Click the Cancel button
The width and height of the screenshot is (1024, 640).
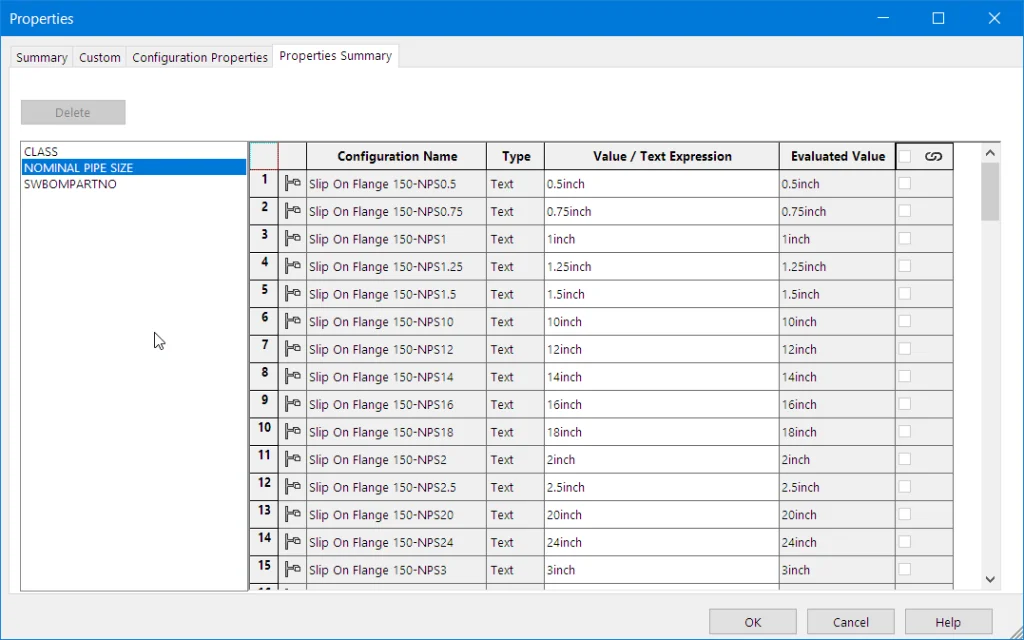[850, 622]
